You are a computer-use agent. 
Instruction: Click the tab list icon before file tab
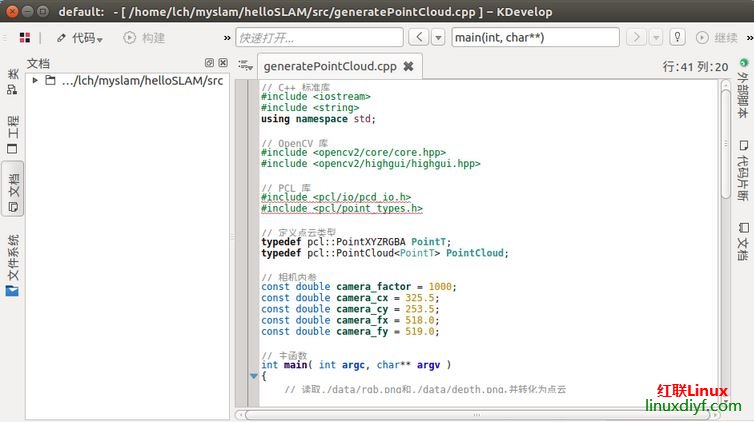[x=244, y=65]
